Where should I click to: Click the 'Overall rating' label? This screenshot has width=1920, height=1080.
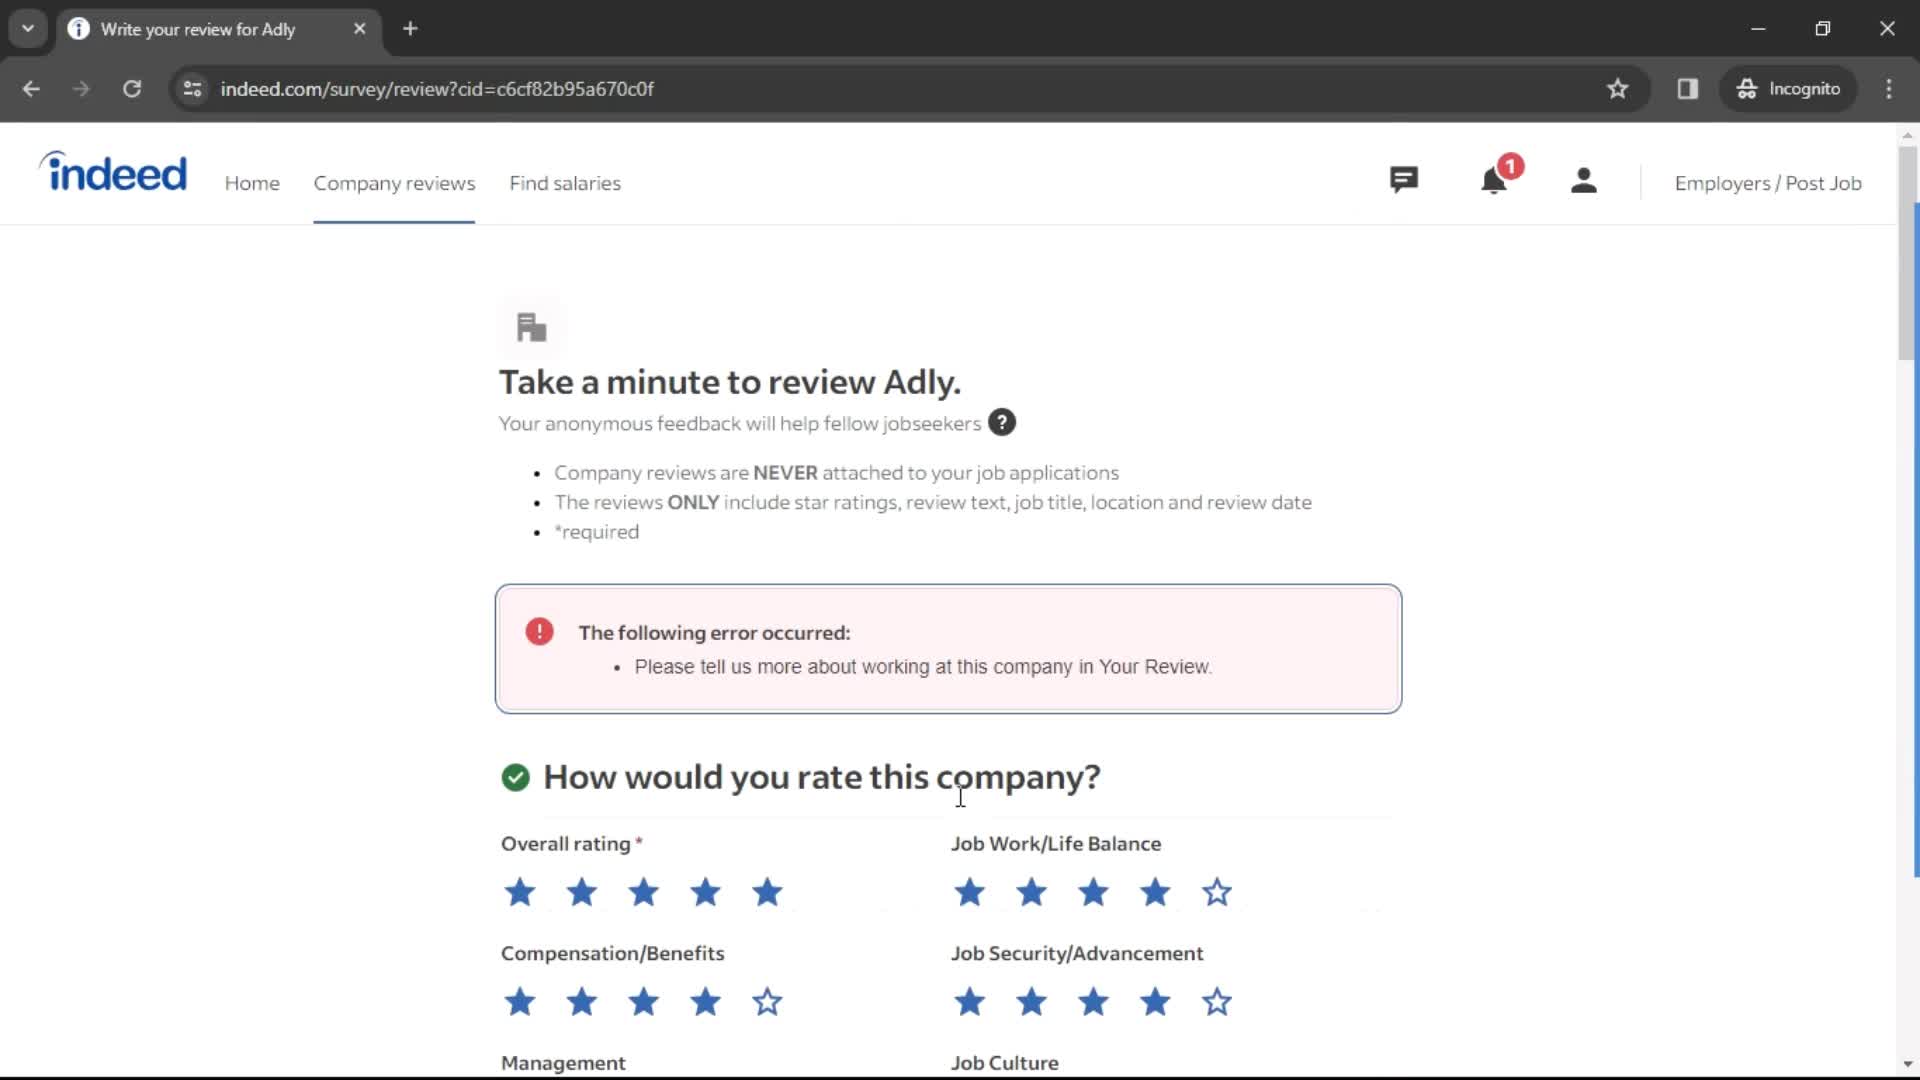[566, 844]
